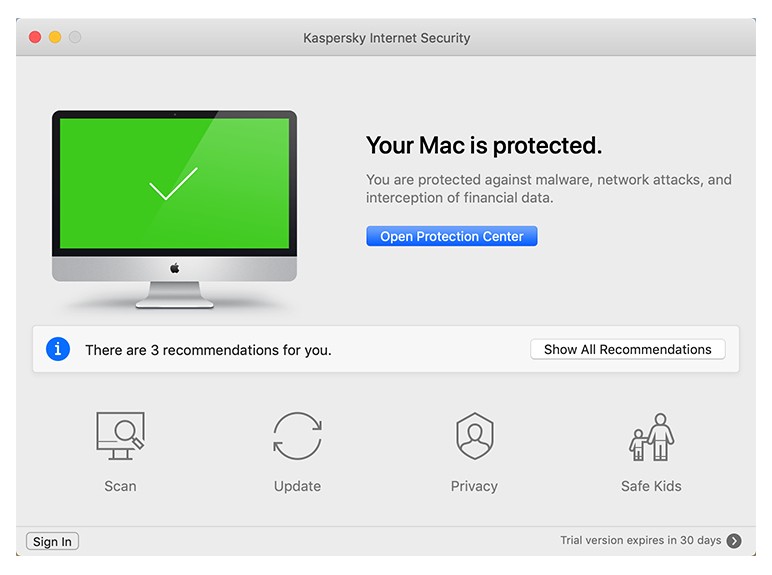This screenshot has width=772, height=575.
Task: Click the Sign In button
Action: point(52,542)
